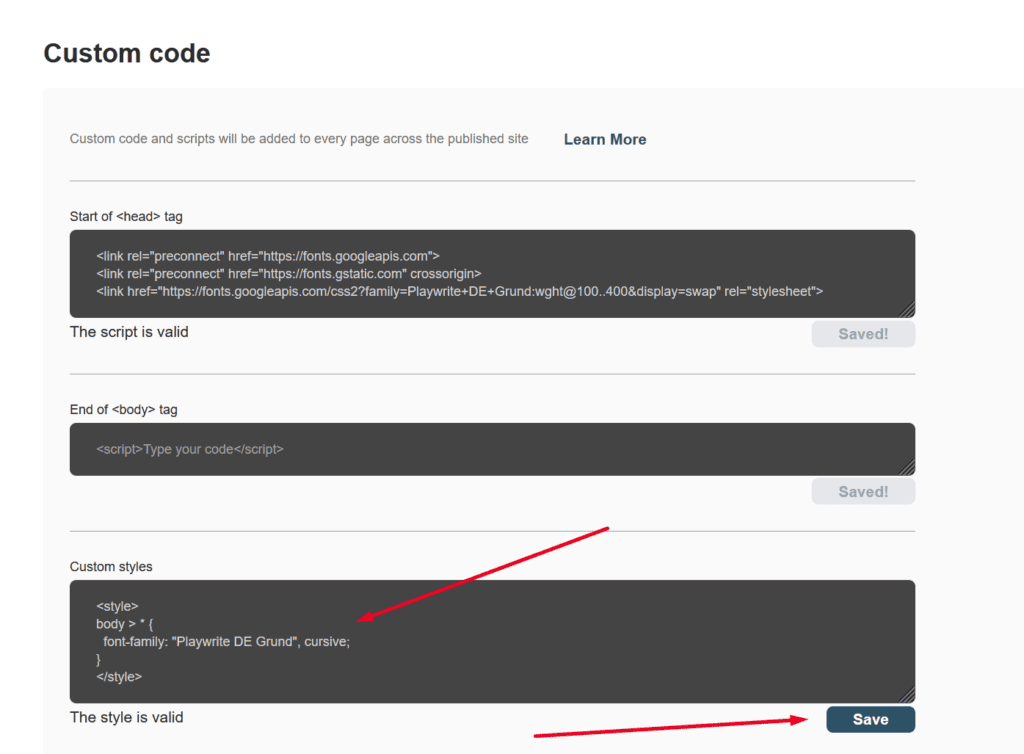The height and width of the screenshot is (754, 1024).
Task: Grab the resize handle of head tag editor
Action: (907, 310)
